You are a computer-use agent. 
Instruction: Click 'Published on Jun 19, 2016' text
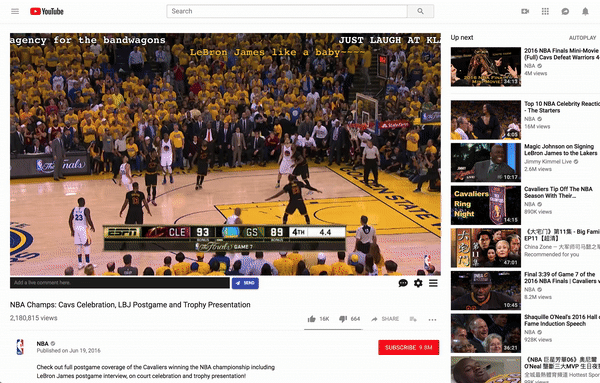click(x=68, y=350)
